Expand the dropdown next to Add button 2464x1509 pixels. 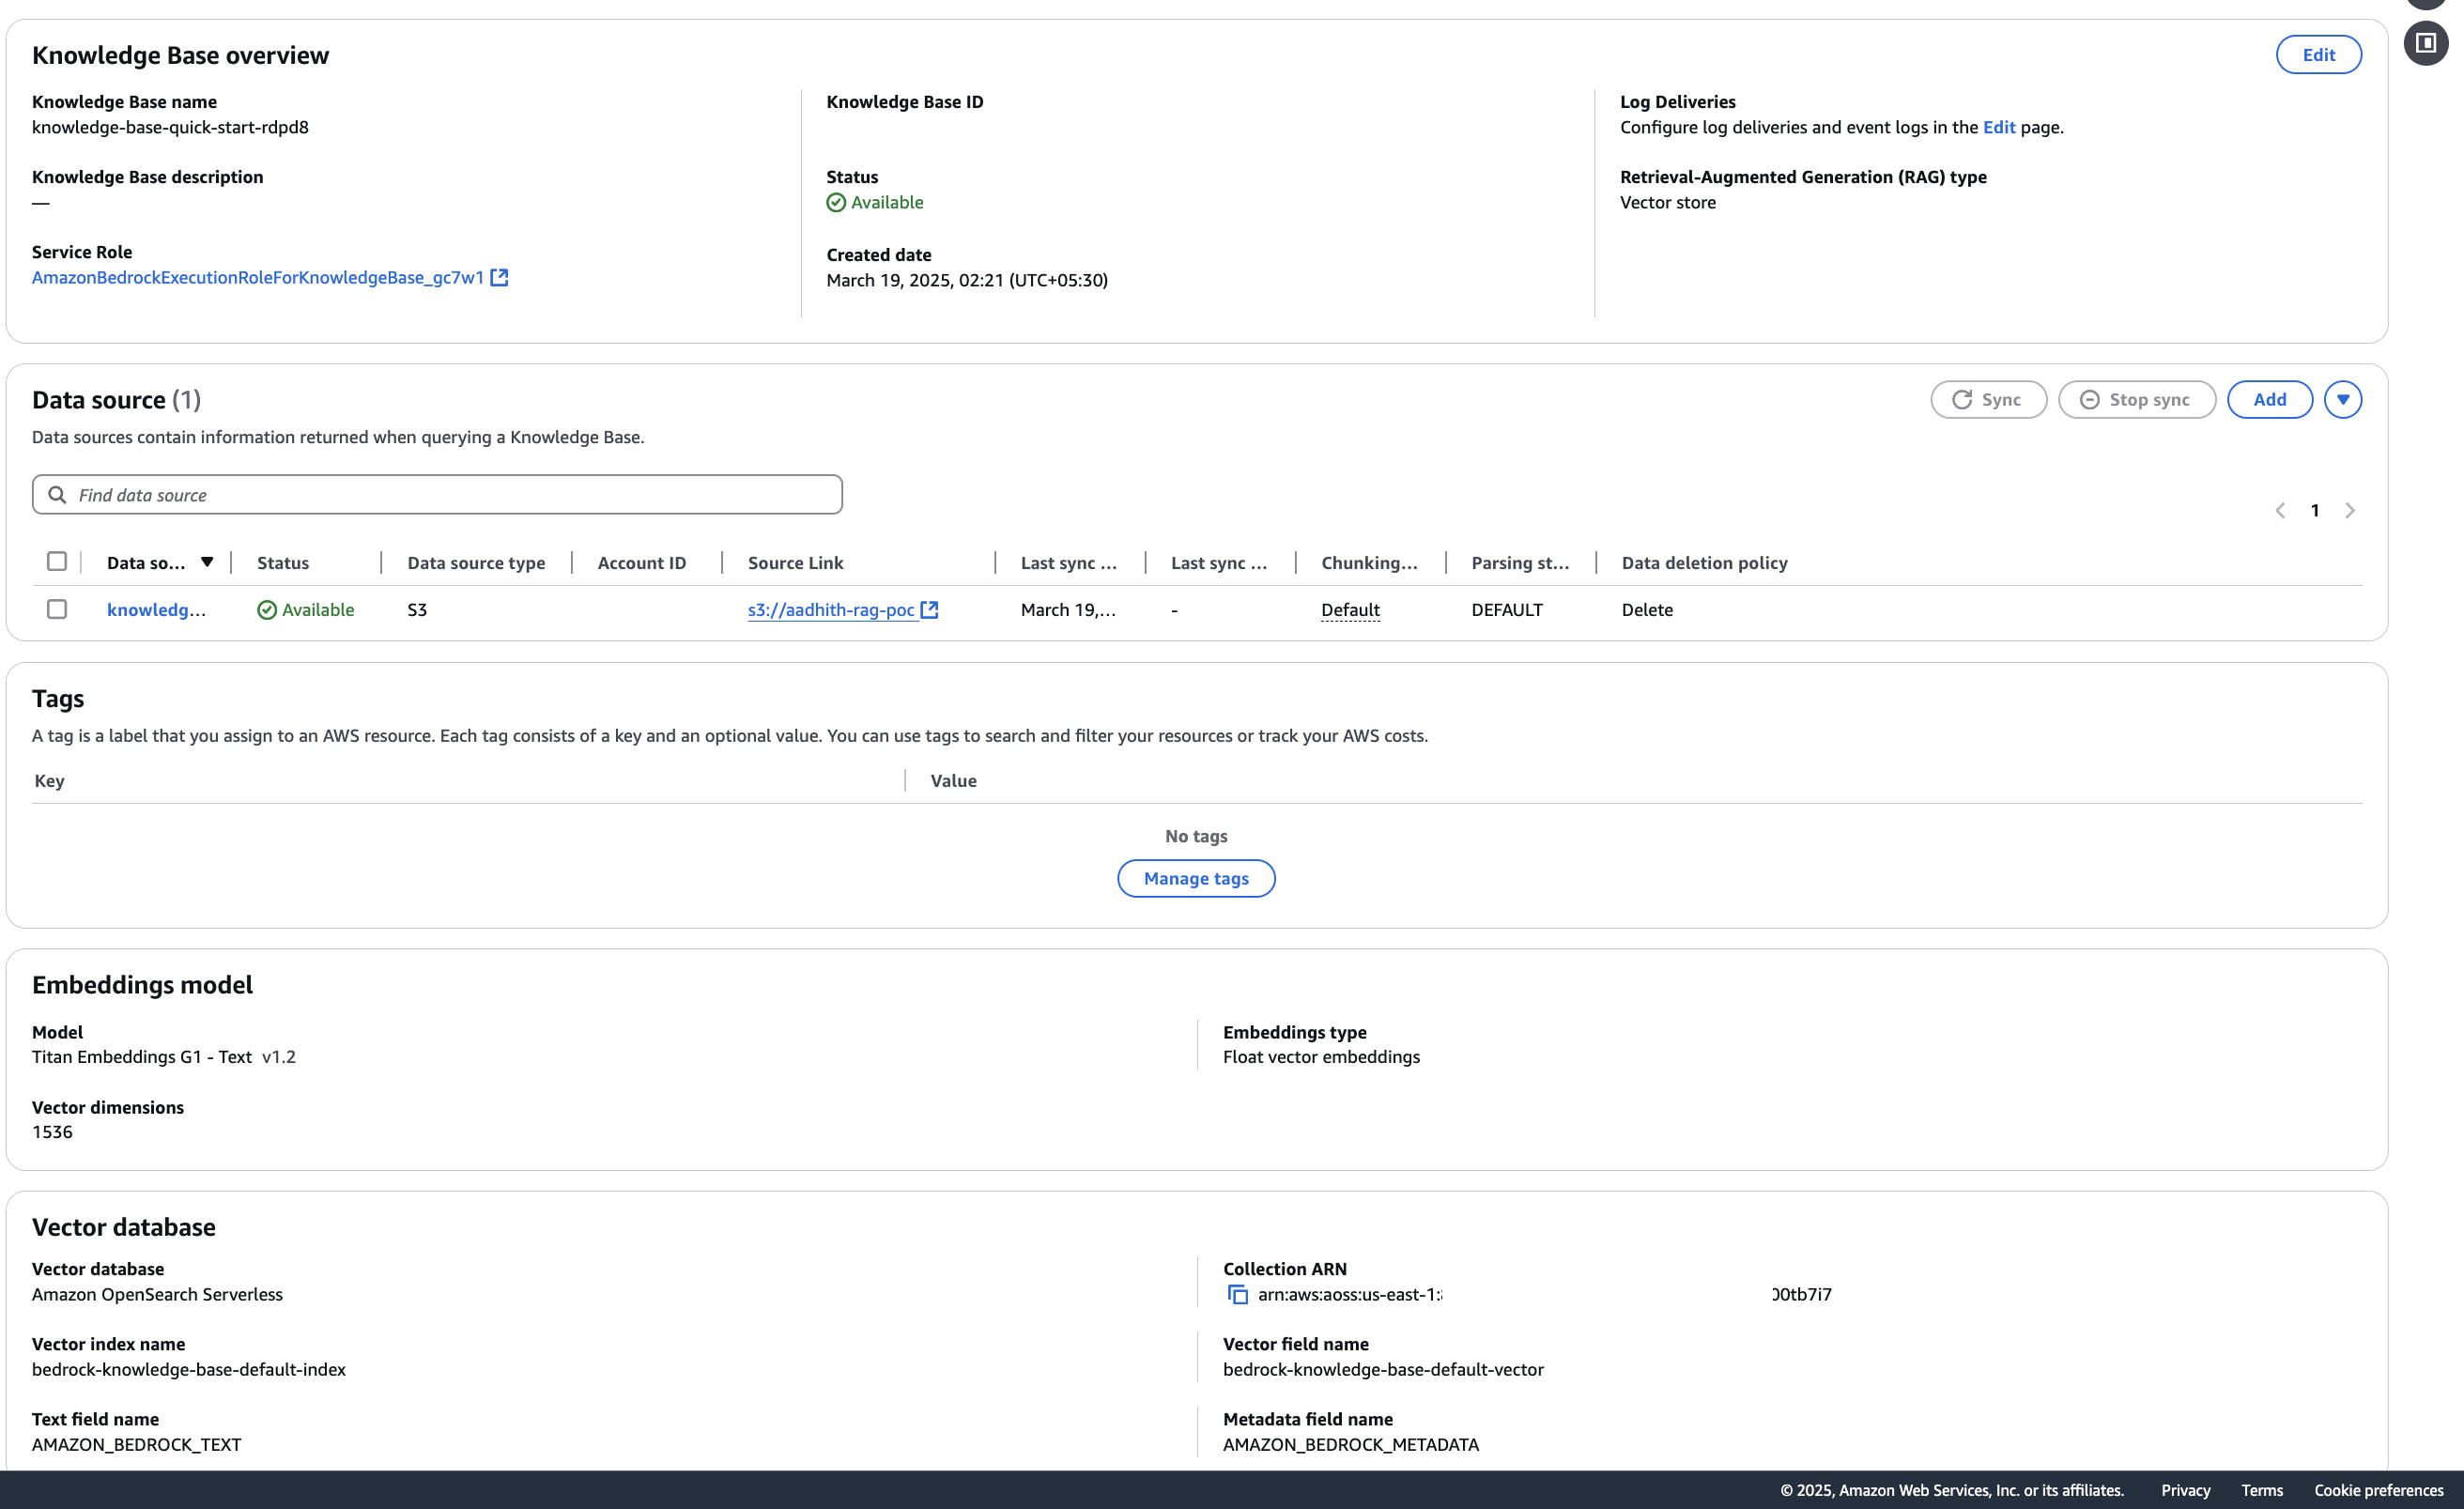tap(2342, 400)
